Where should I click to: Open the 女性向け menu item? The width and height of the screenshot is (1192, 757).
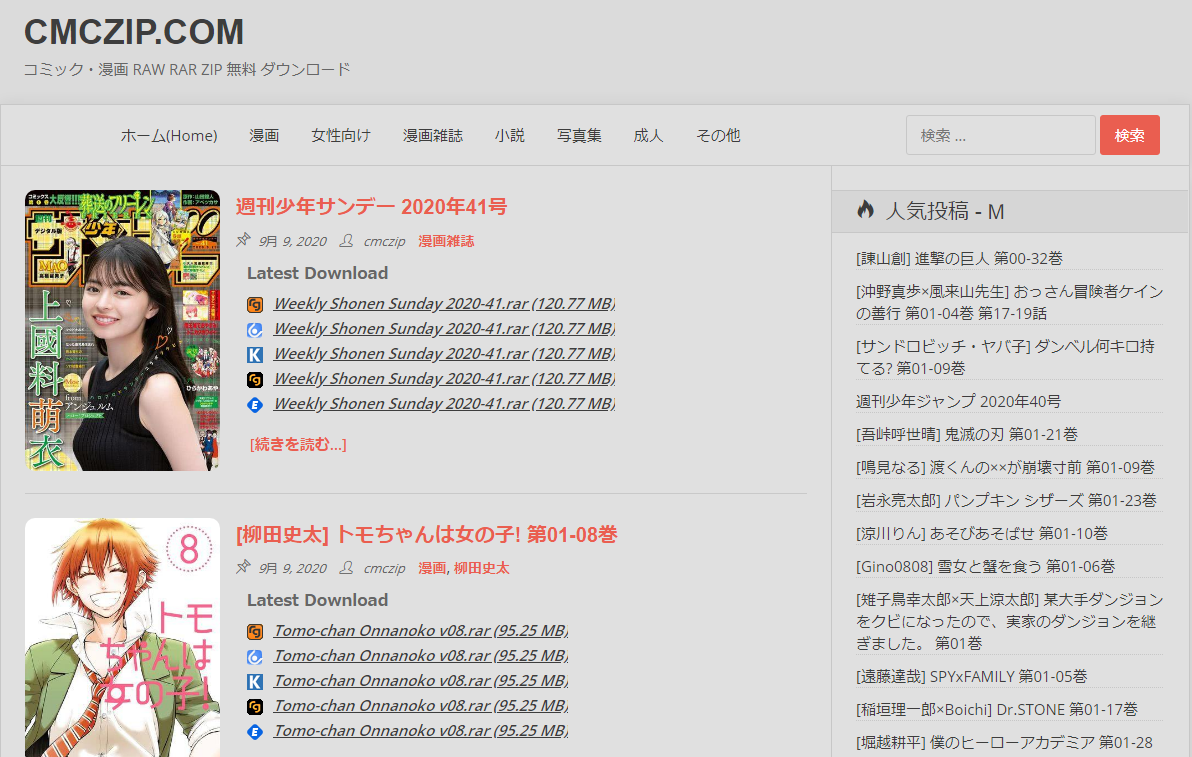[341, 135]
